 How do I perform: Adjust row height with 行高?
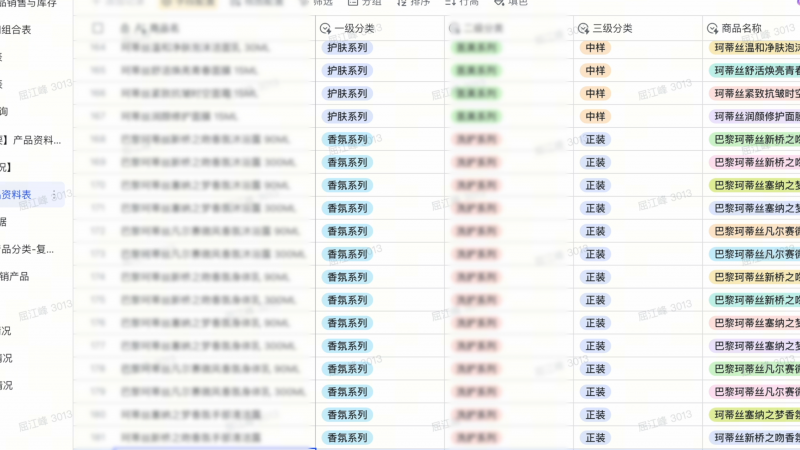click(x=462, y=3)
